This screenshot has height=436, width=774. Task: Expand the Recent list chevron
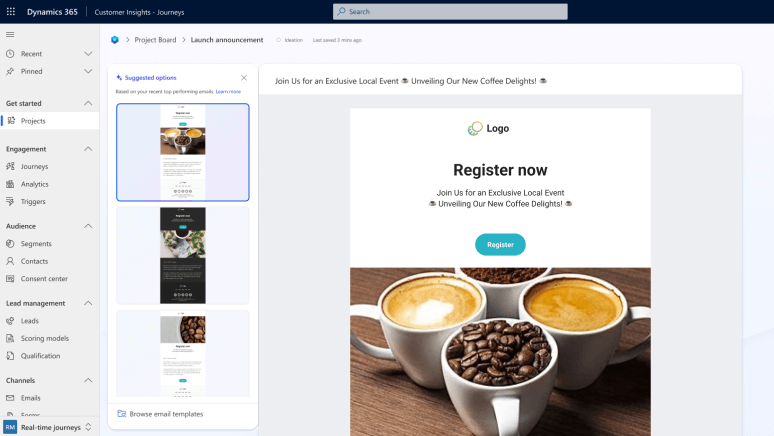88,54
